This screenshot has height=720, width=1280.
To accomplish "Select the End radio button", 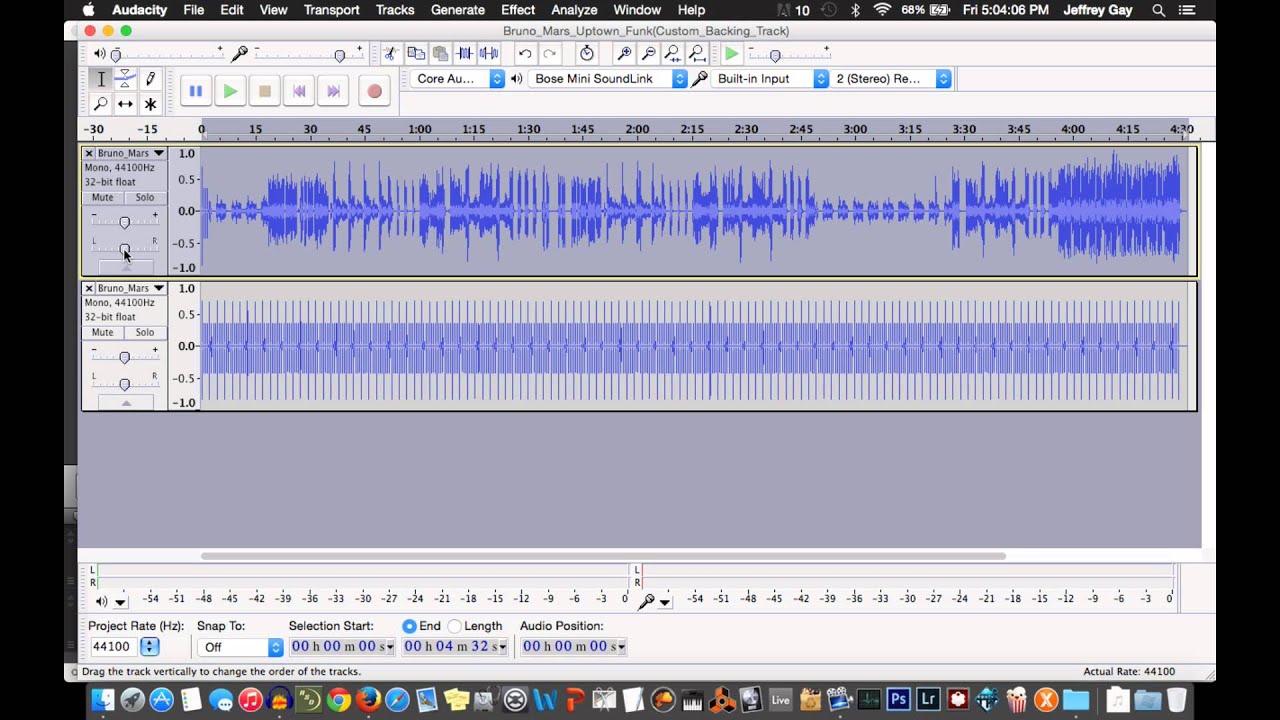I will (409, 626).
